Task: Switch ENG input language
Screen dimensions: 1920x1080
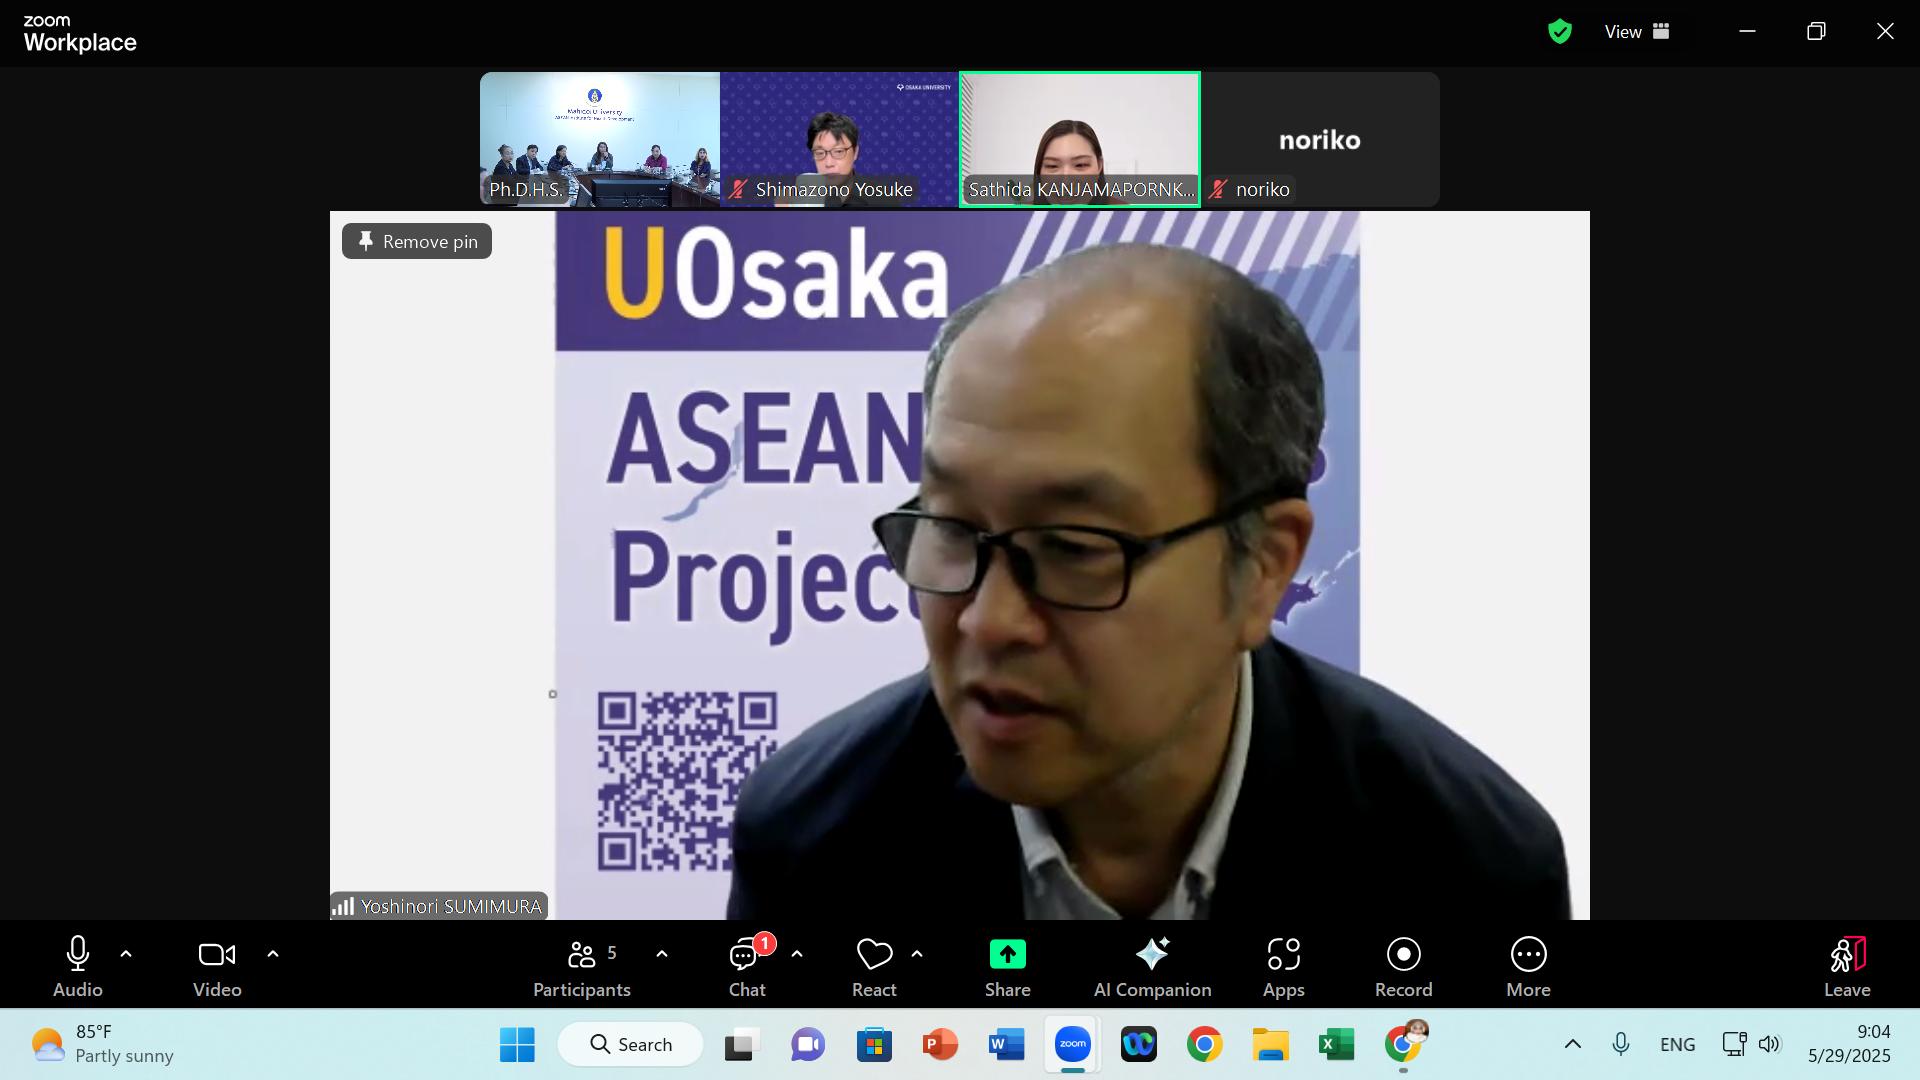Action: pyautogui.click(x=1677, y=1045)
